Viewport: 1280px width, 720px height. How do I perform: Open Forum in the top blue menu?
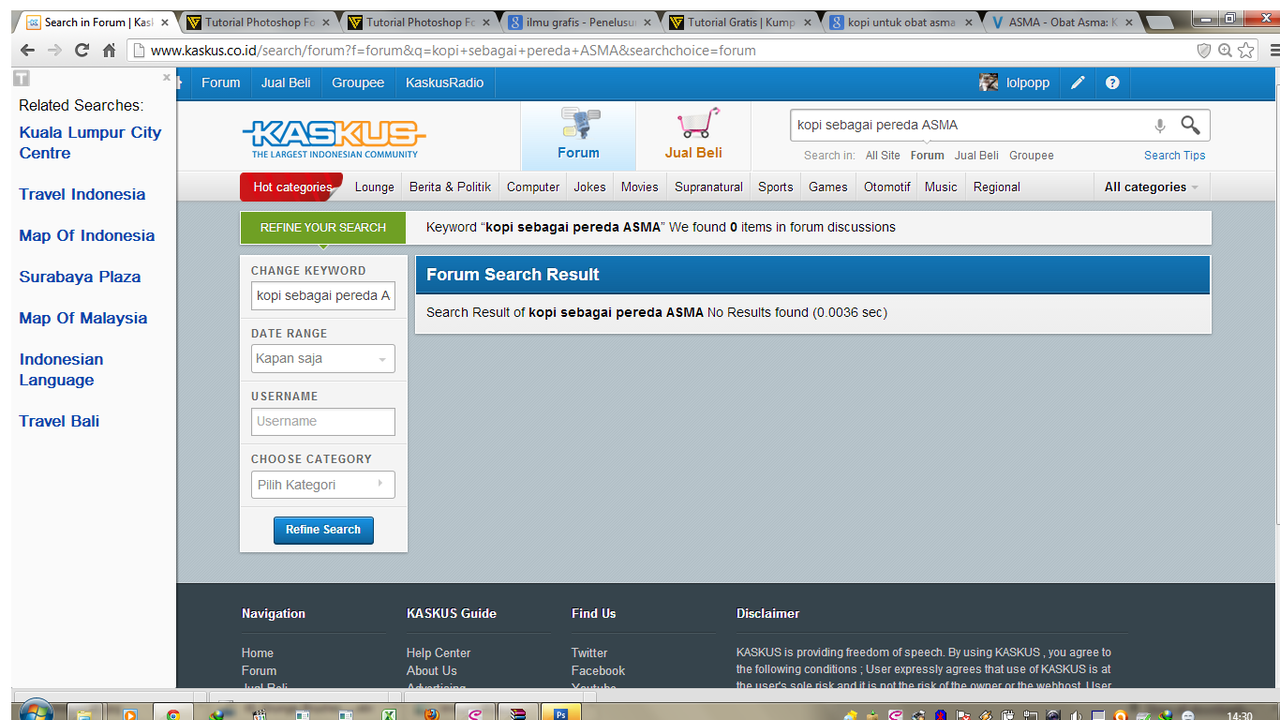[x=221, y=83]
